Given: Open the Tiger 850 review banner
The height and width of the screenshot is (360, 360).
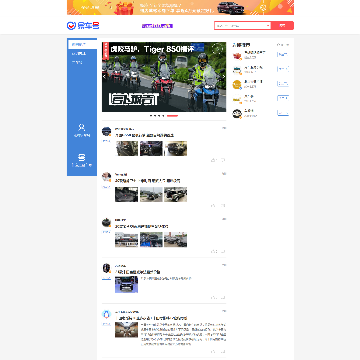Looking at the screenshot, I should pyautogui.click(x=164, y=77).
